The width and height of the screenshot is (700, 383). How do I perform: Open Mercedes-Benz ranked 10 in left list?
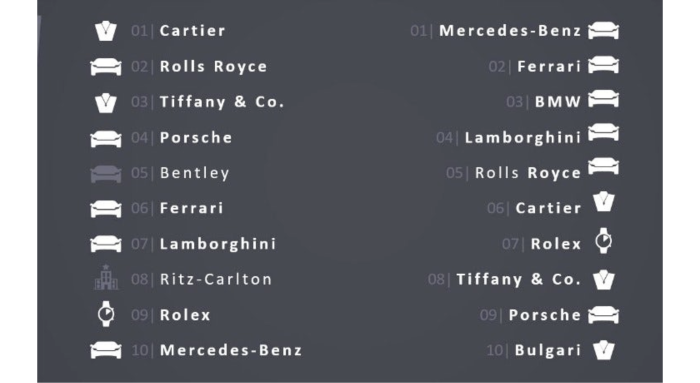click(x=231, y=350)
